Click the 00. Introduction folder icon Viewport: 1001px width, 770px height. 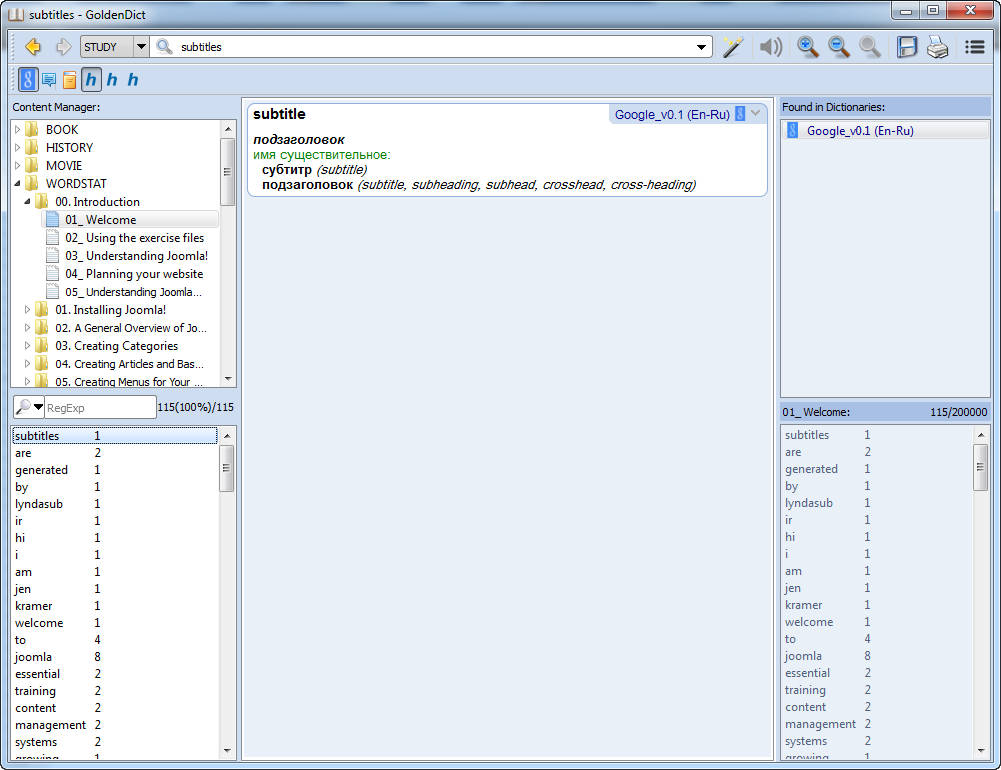42,202
